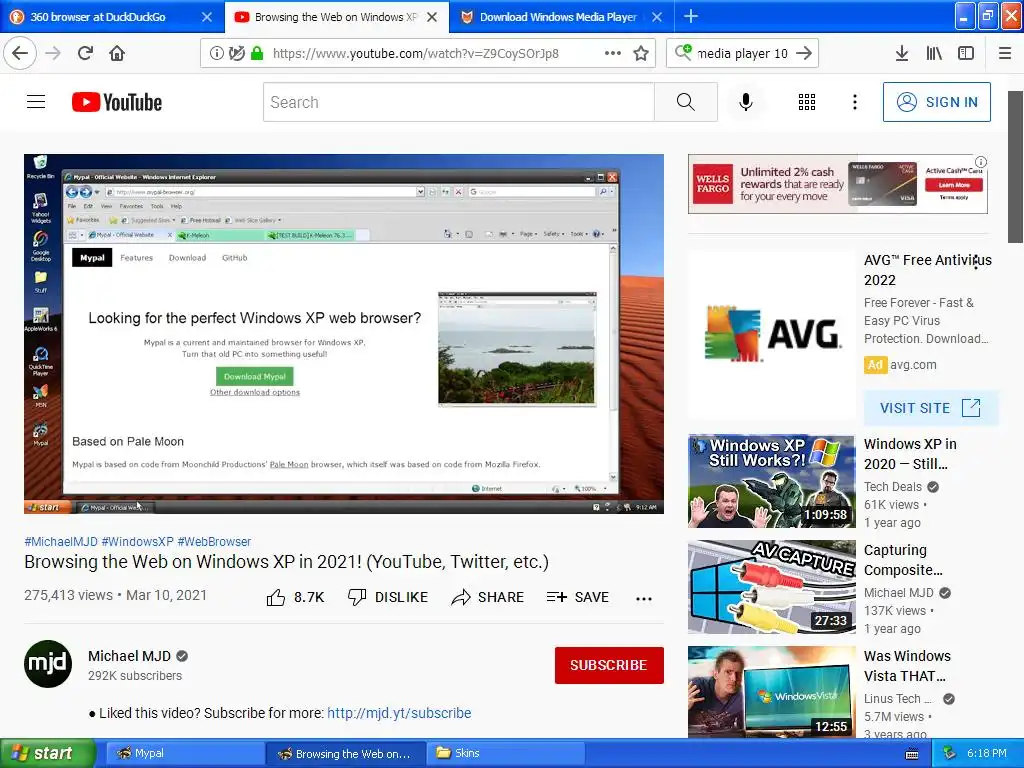Open more actions ellipsis under video
Screen dimensions: 1024x768
coord(644,598)
